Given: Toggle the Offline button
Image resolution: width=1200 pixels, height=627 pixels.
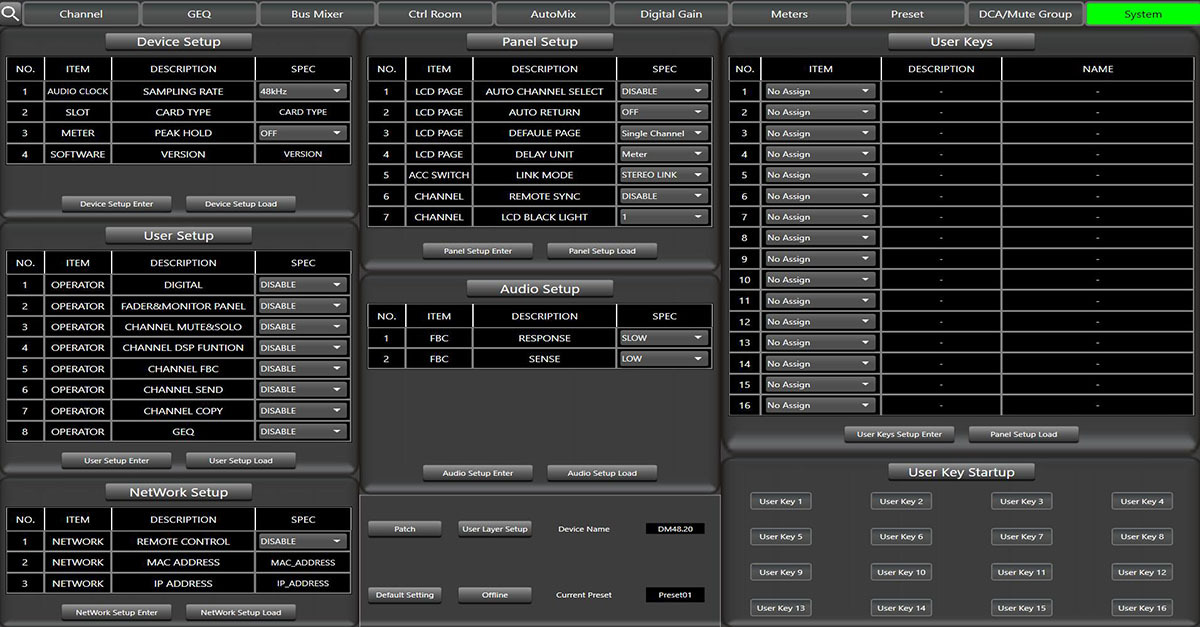Looking at the screenshot, I should coord(494,595).
